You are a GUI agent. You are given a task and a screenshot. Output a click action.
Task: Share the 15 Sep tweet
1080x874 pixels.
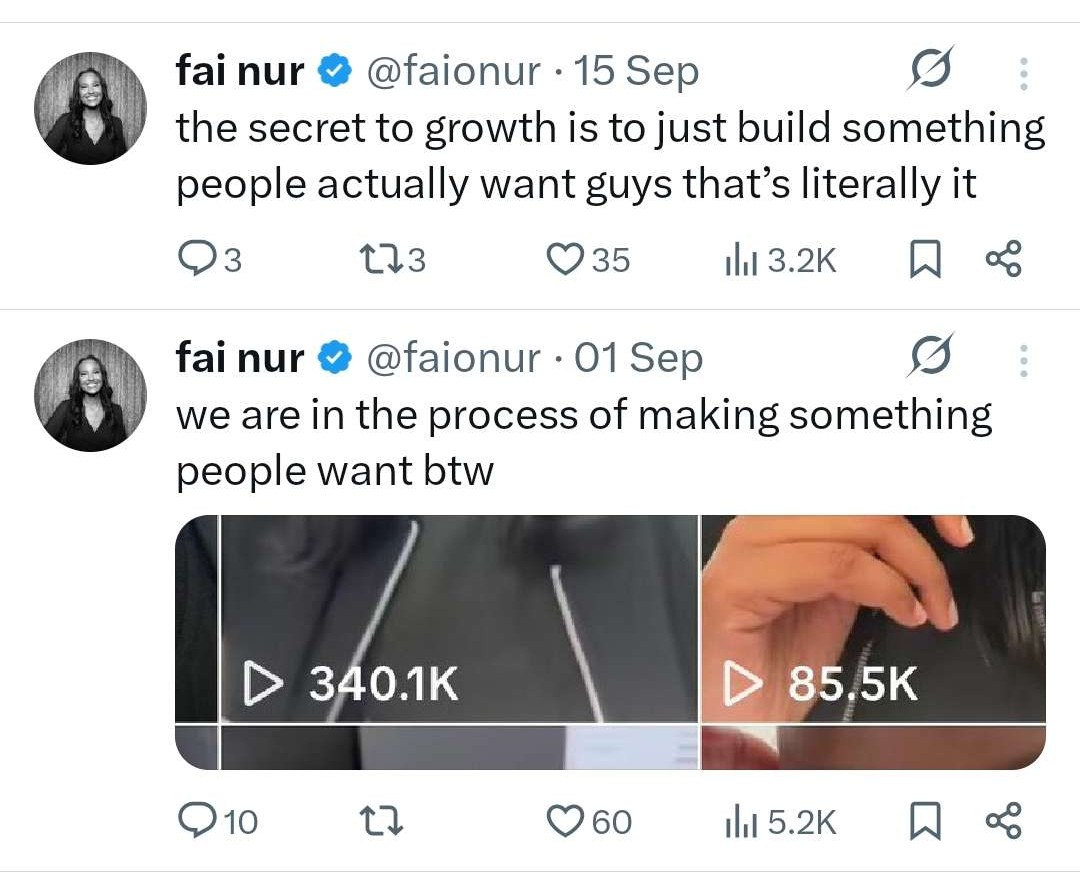1004,259
